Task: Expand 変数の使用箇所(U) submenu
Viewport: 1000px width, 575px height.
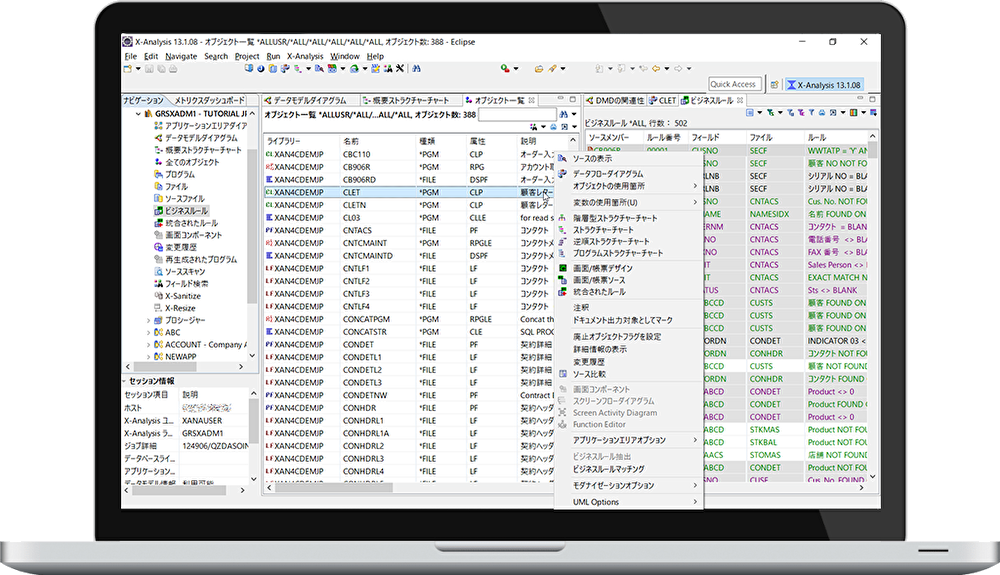Action: pyautogui.click(x=628, y=202)
